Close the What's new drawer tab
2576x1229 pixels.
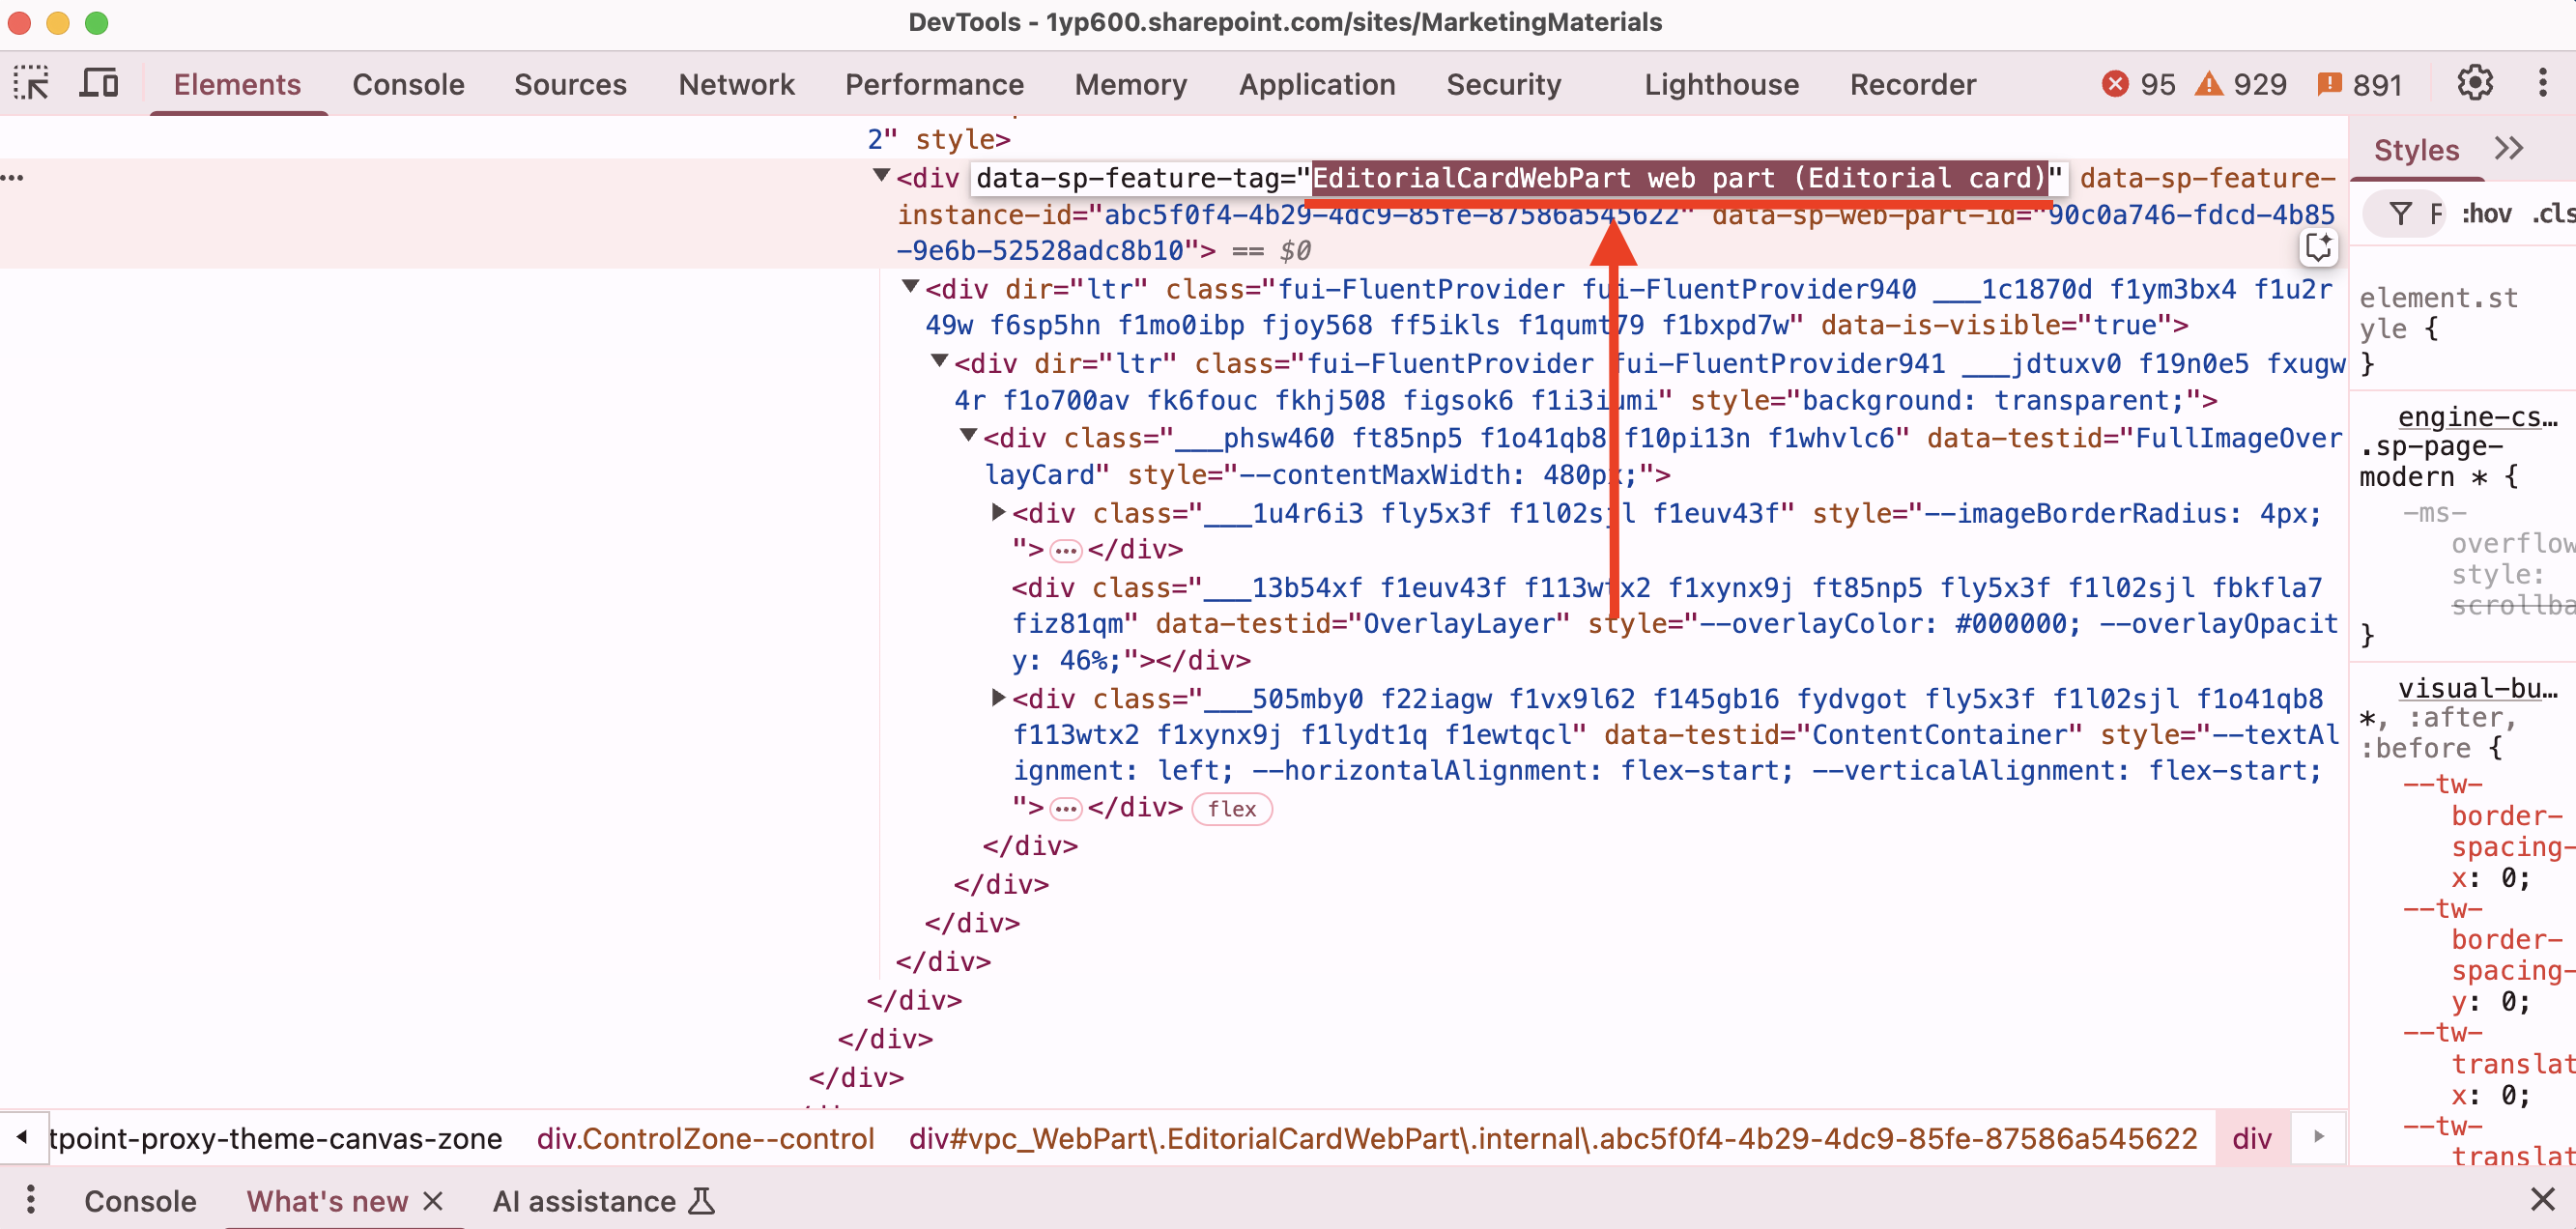(x=433, y=1200)
